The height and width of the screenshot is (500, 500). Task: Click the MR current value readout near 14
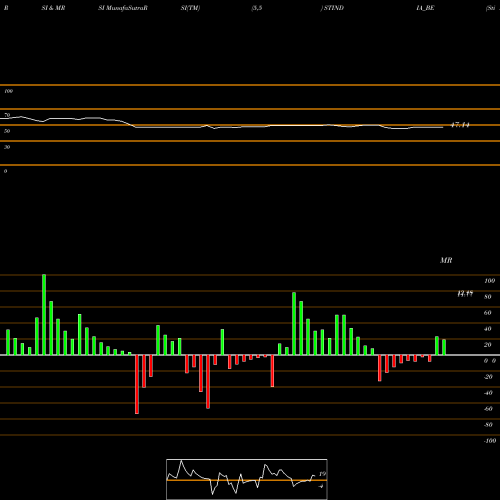pyautogui.click(x=465, y=294)
